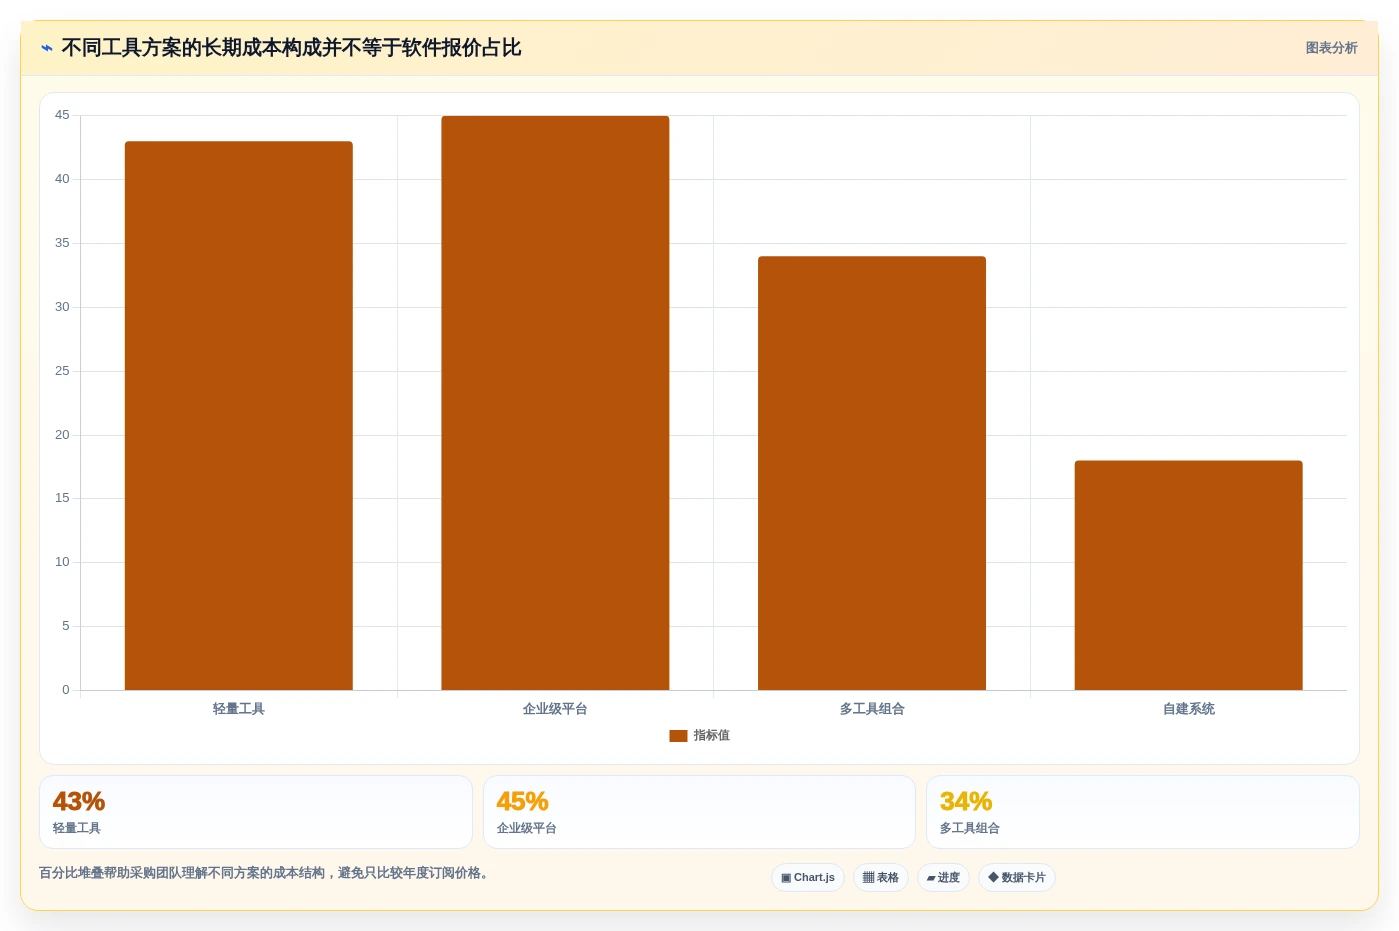Click the 指标值 legend label
1399x931 pixels.
(712, 735)
